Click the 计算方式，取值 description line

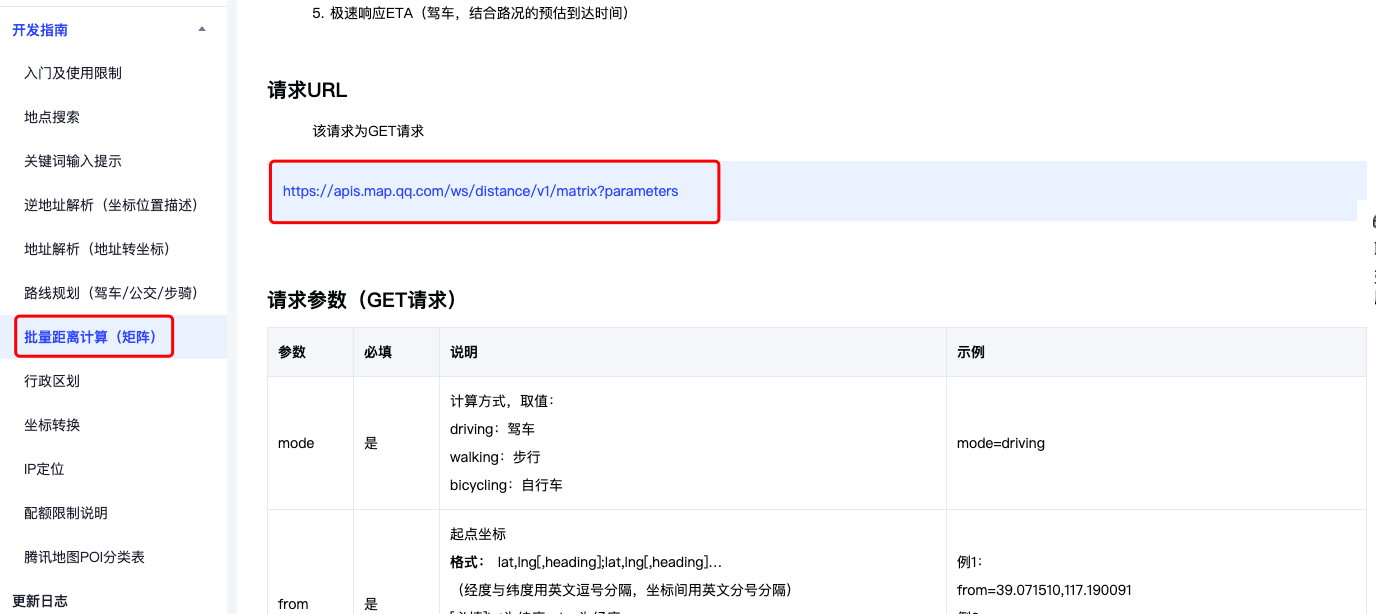(502, 401)
